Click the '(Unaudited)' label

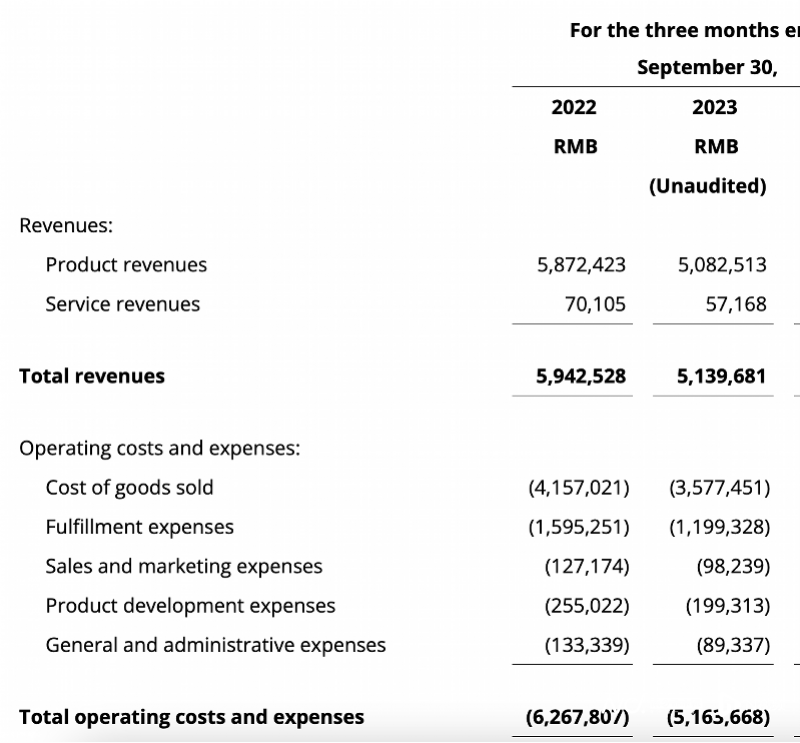pyautogui.click(x=708, y=186)
